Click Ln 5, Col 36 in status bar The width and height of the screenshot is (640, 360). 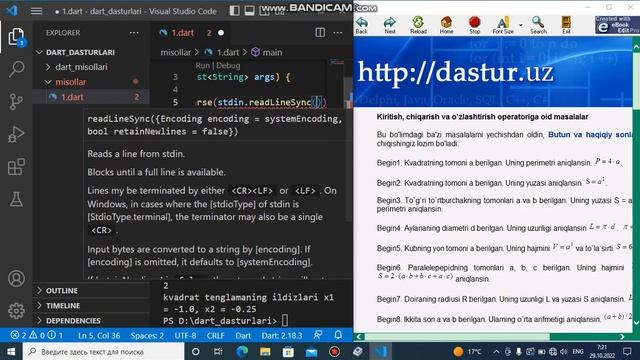coord(99,336)
